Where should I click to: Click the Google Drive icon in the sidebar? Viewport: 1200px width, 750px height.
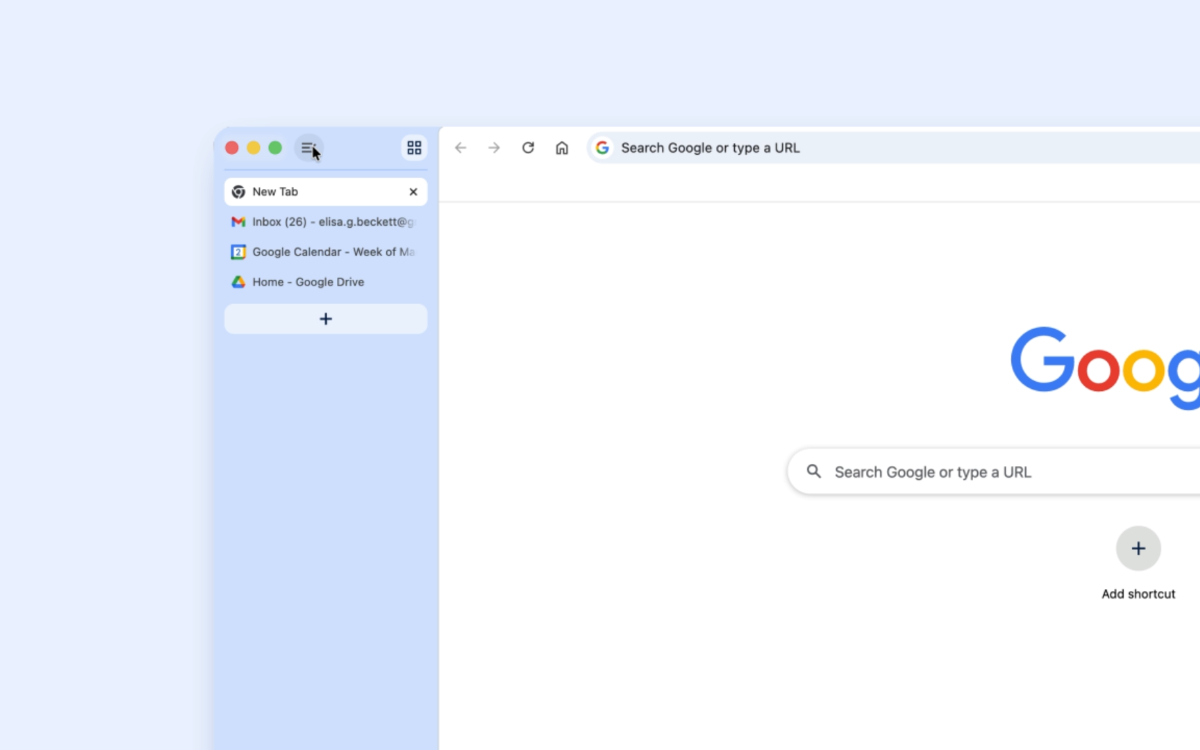click(238, 281)
